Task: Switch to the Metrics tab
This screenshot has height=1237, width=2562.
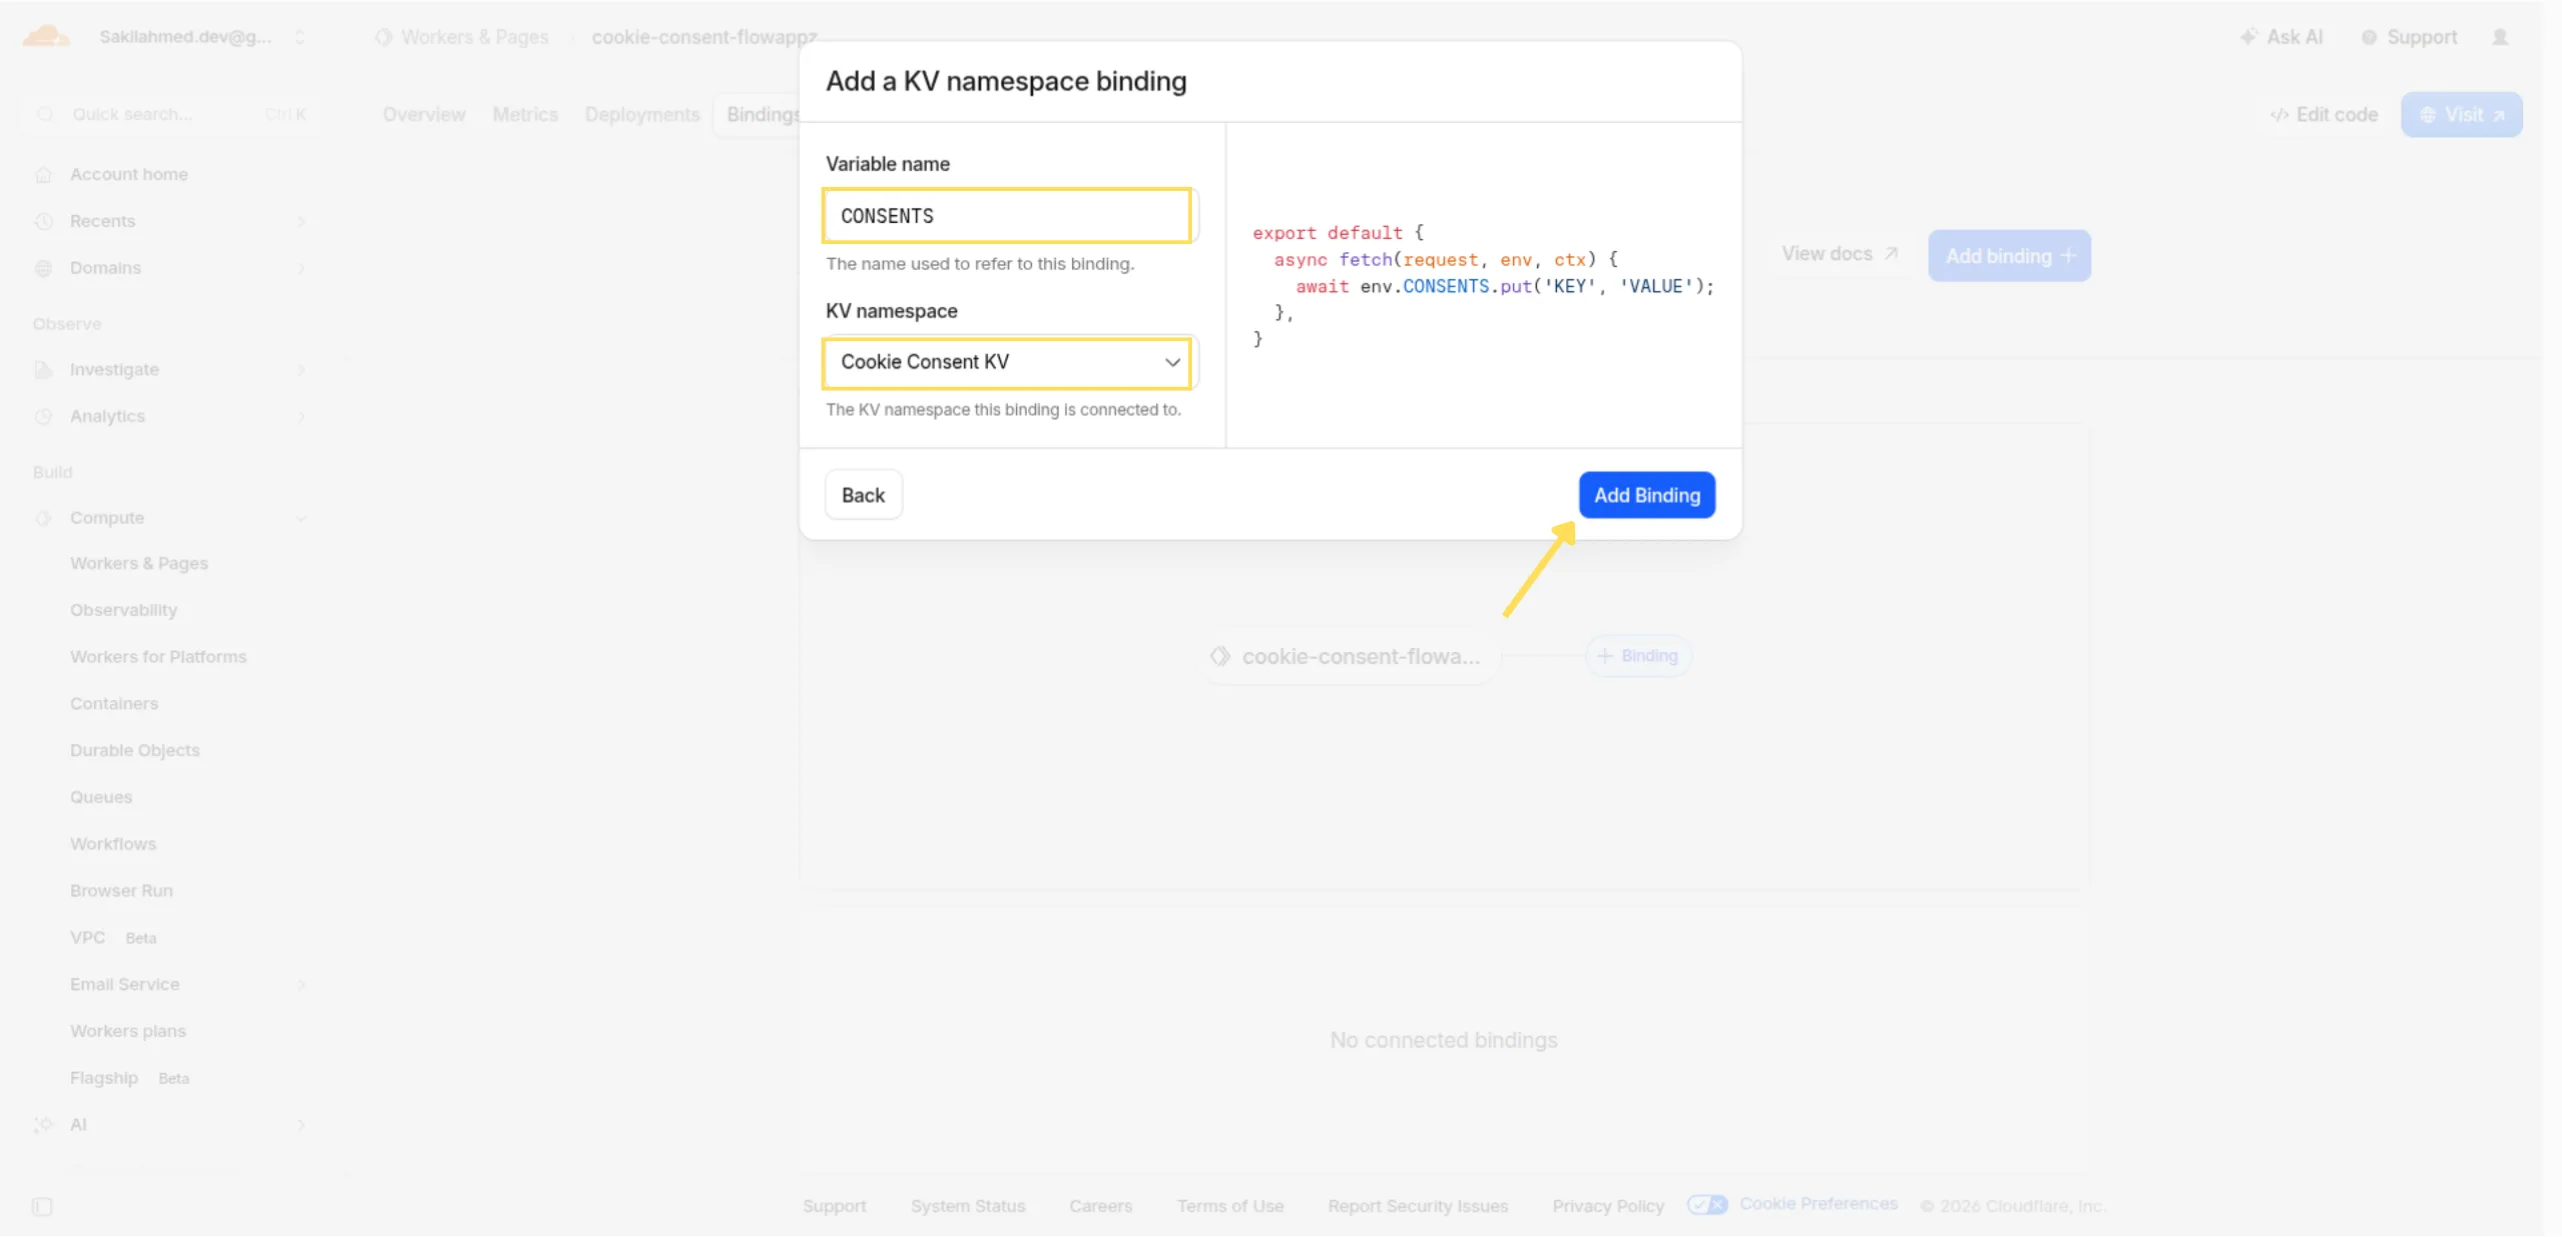Action: [x=525, y=115]
